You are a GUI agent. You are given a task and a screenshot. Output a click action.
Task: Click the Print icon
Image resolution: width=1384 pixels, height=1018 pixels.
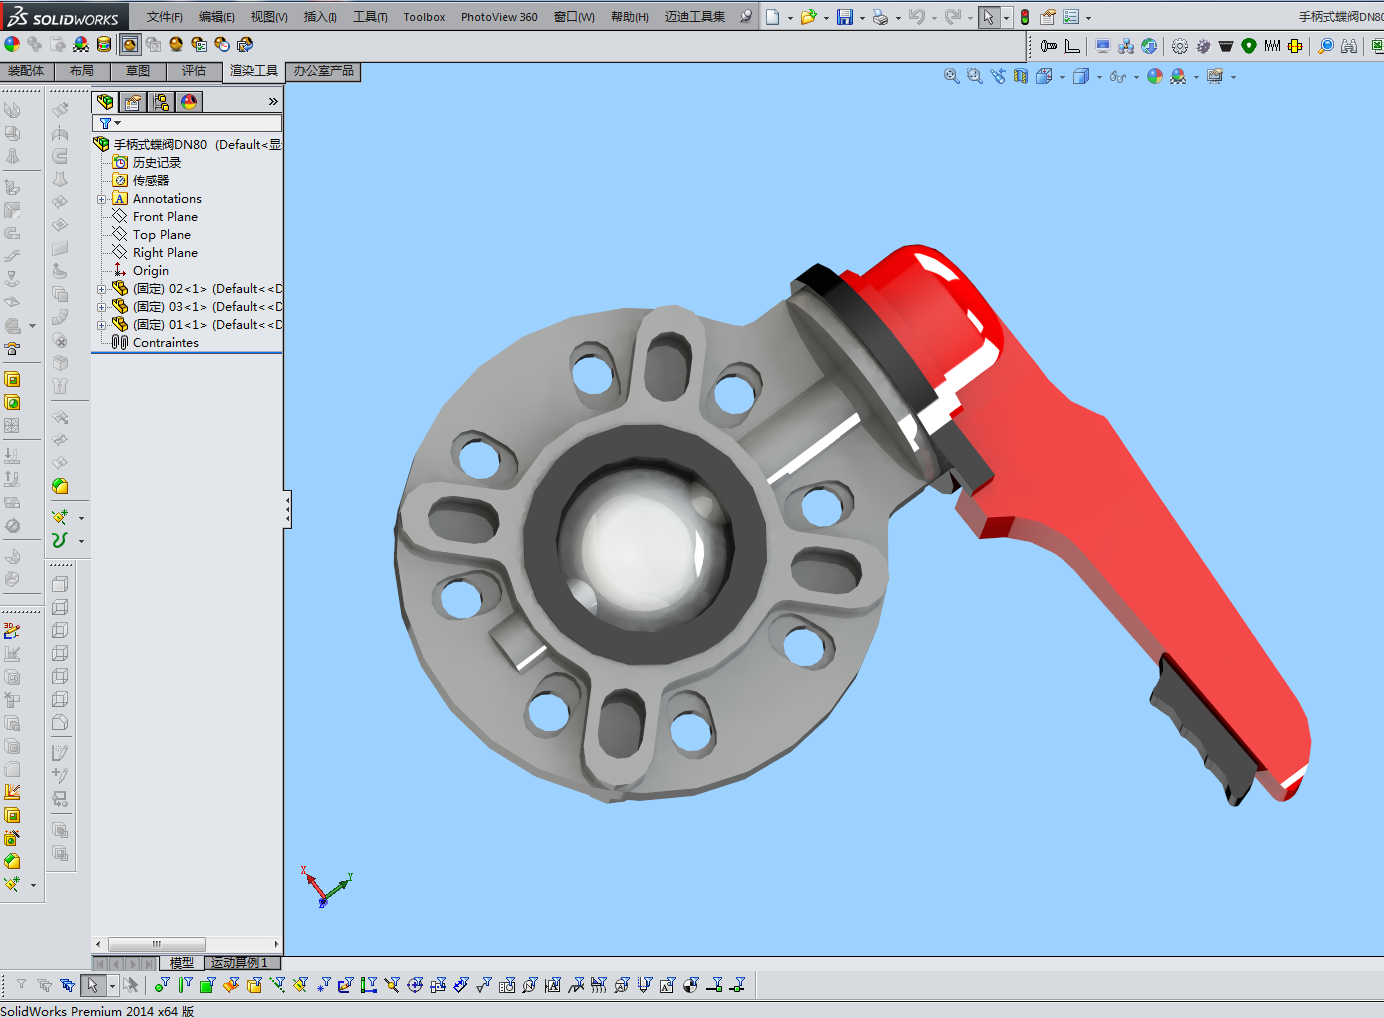[x=880, y=17]
